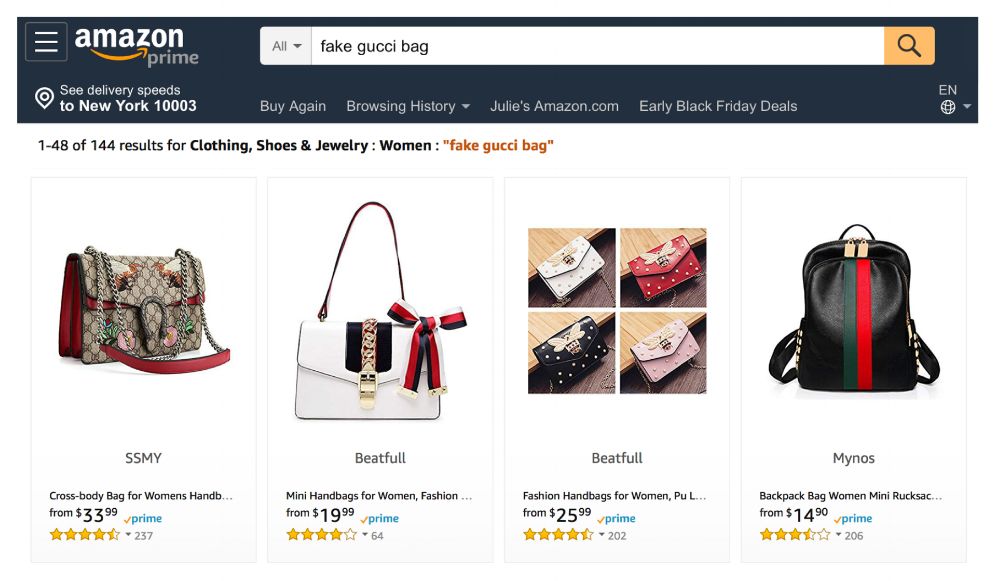1000x581 pixels.
Task: Click the star rating of Mynos backpack
Action: pos(794,535)
